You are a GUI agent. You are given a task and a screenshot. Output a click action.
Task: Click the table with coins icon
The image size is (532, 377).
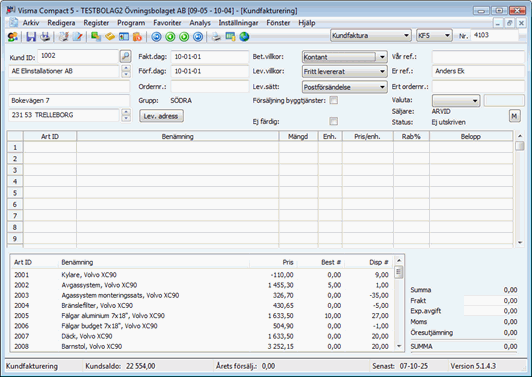click(230, 36)
